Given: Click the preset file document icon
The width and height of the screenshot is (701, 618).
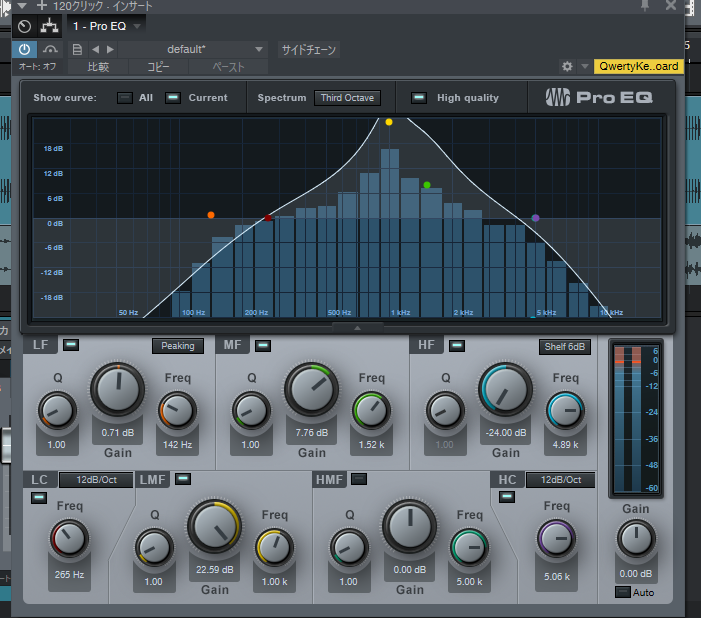Looking at the screenshot, I should [77, 49].
